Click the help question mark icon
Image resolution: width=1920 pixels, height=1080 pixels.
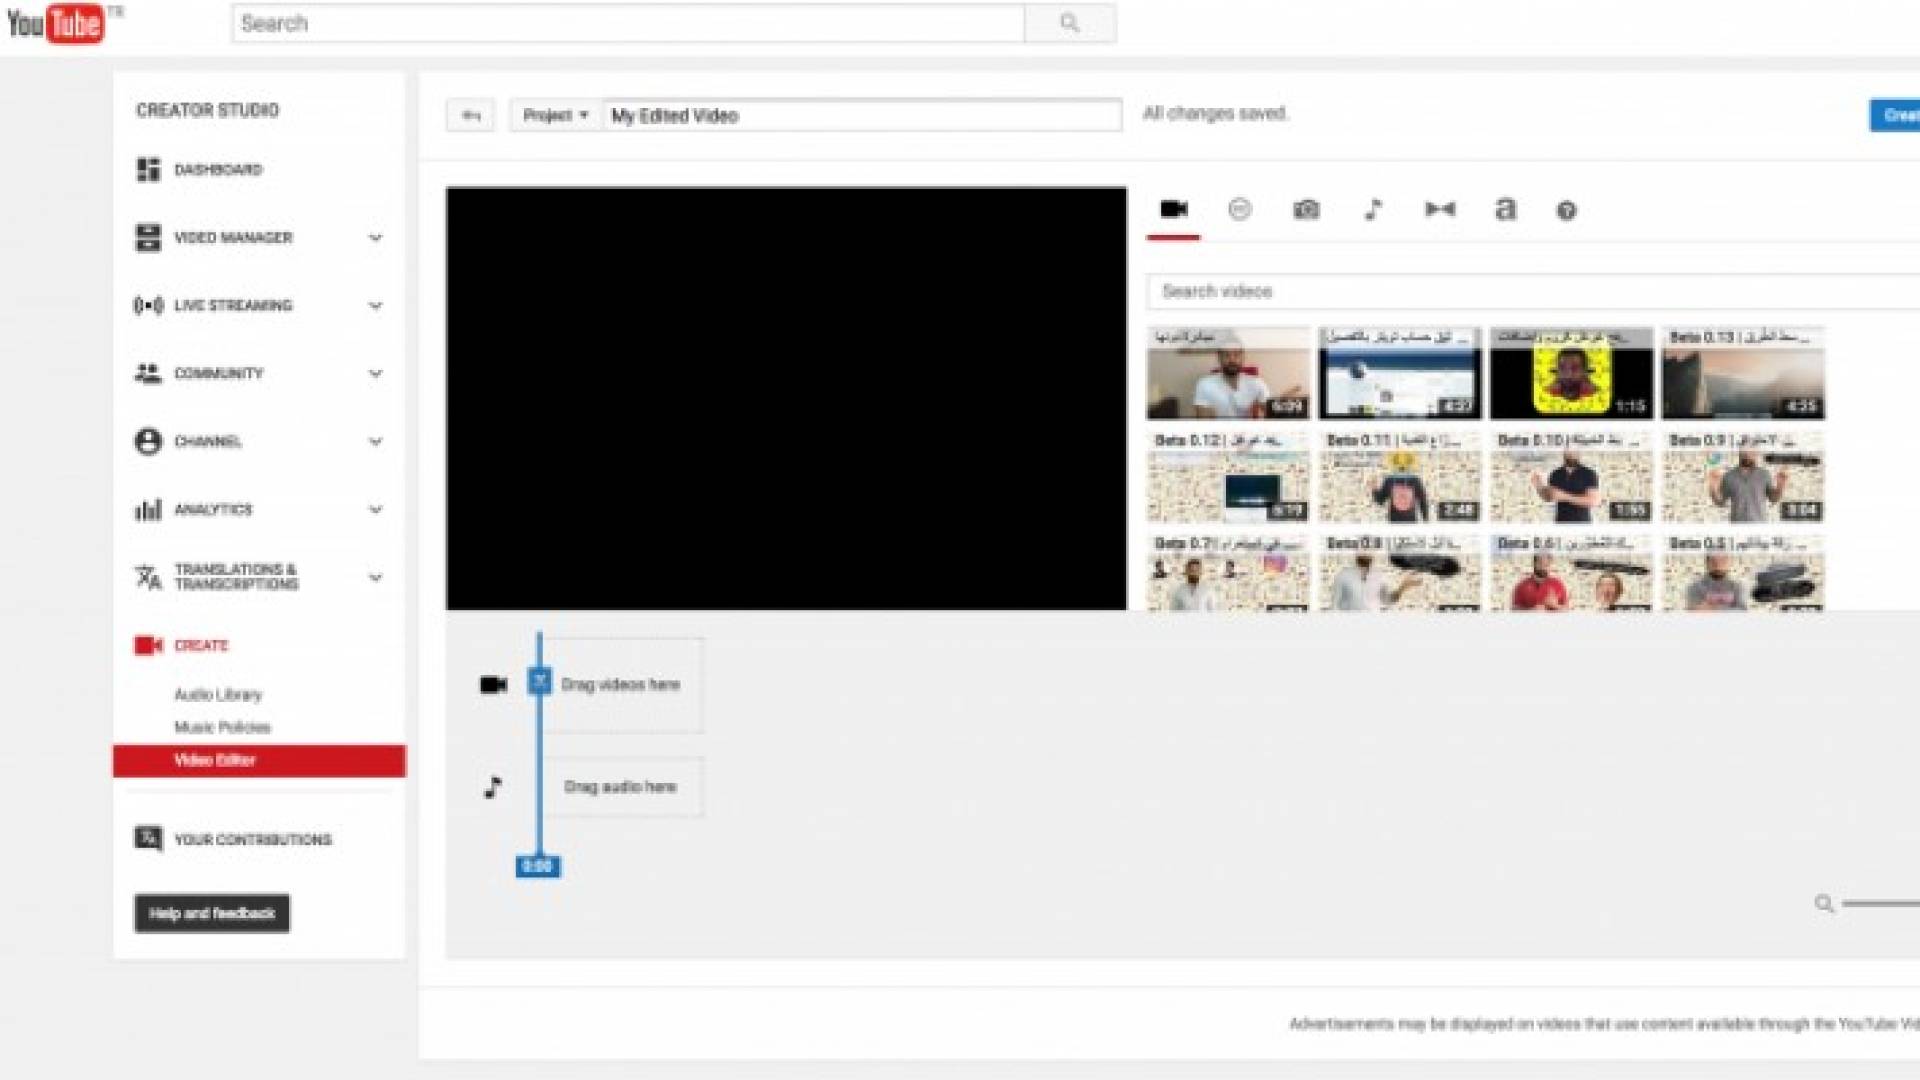point(1566,211)
